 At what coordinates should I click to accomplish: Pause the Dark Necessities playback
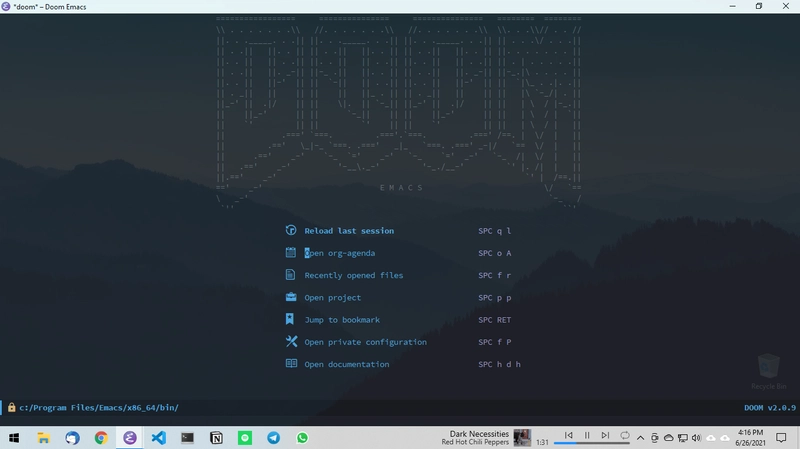click(x=587, y=435)
